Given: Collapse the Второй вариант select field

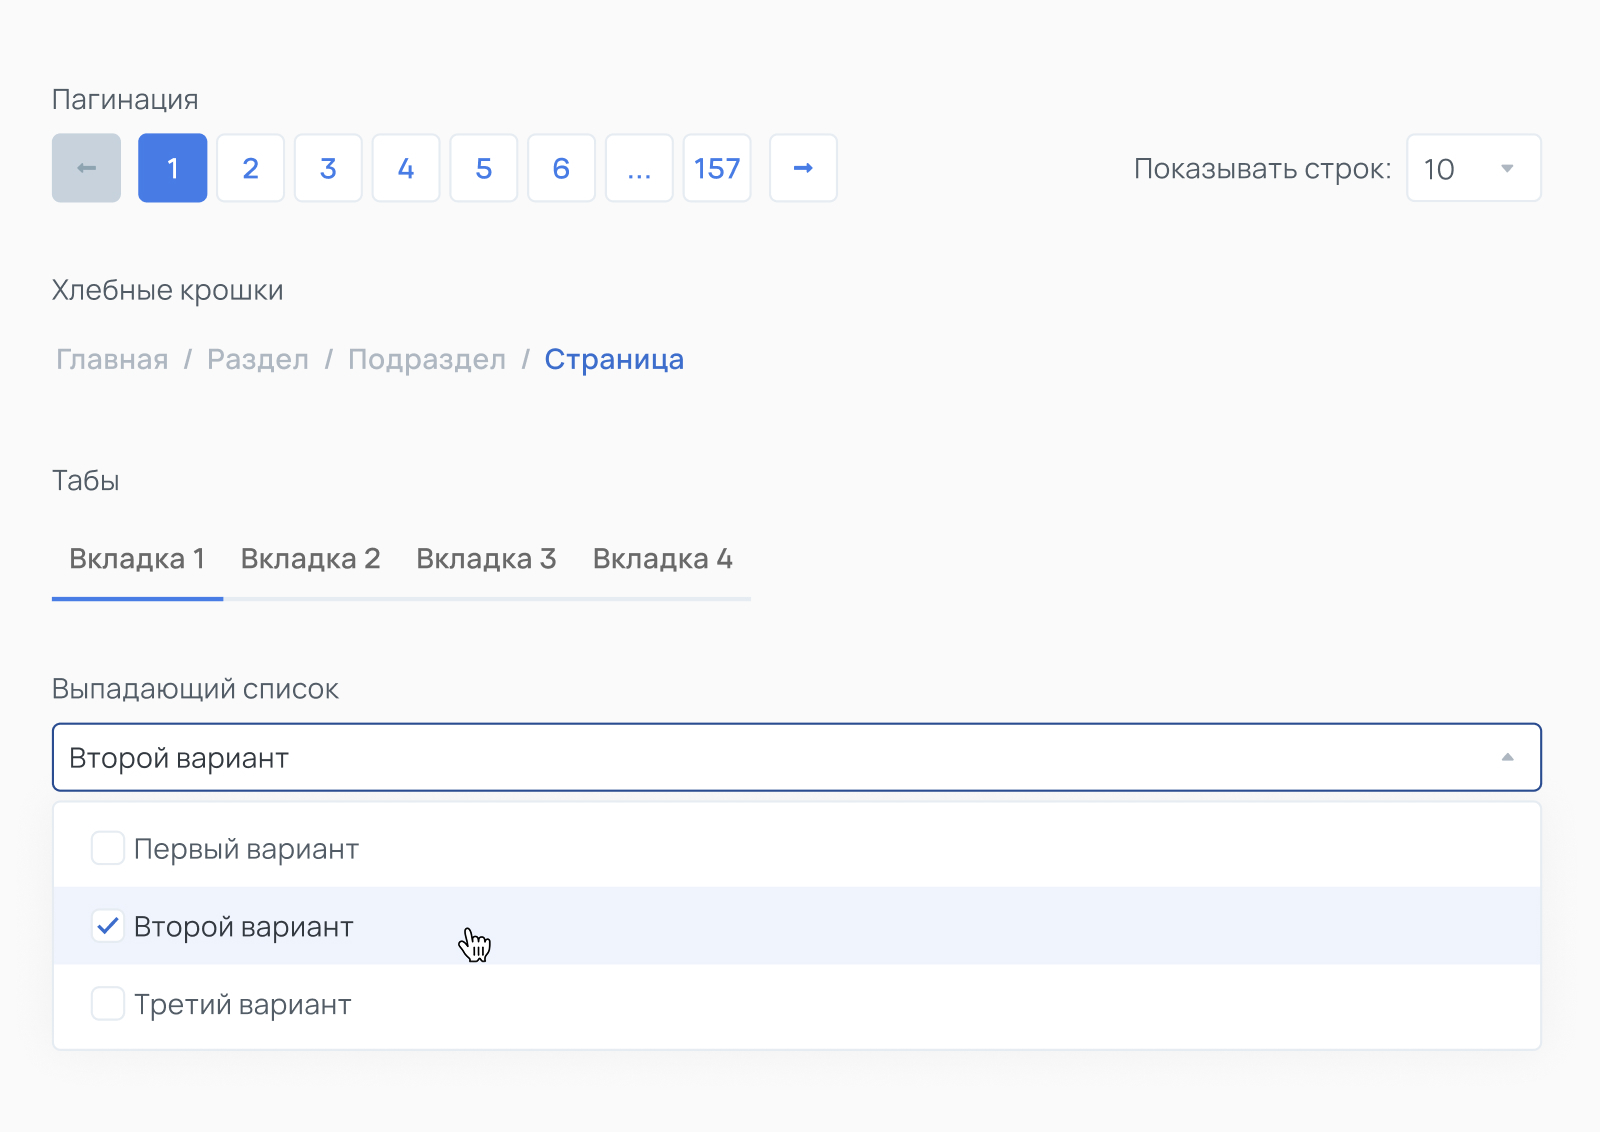Looking at the screenshot, I should (797, 757).
